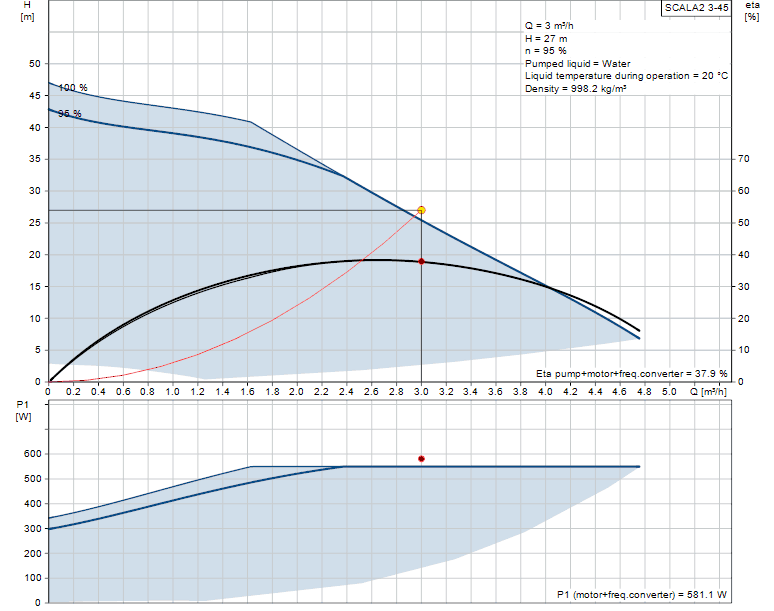
Task: Click the Q [m³/h] axis label
Action: click(x=711, y=391)
